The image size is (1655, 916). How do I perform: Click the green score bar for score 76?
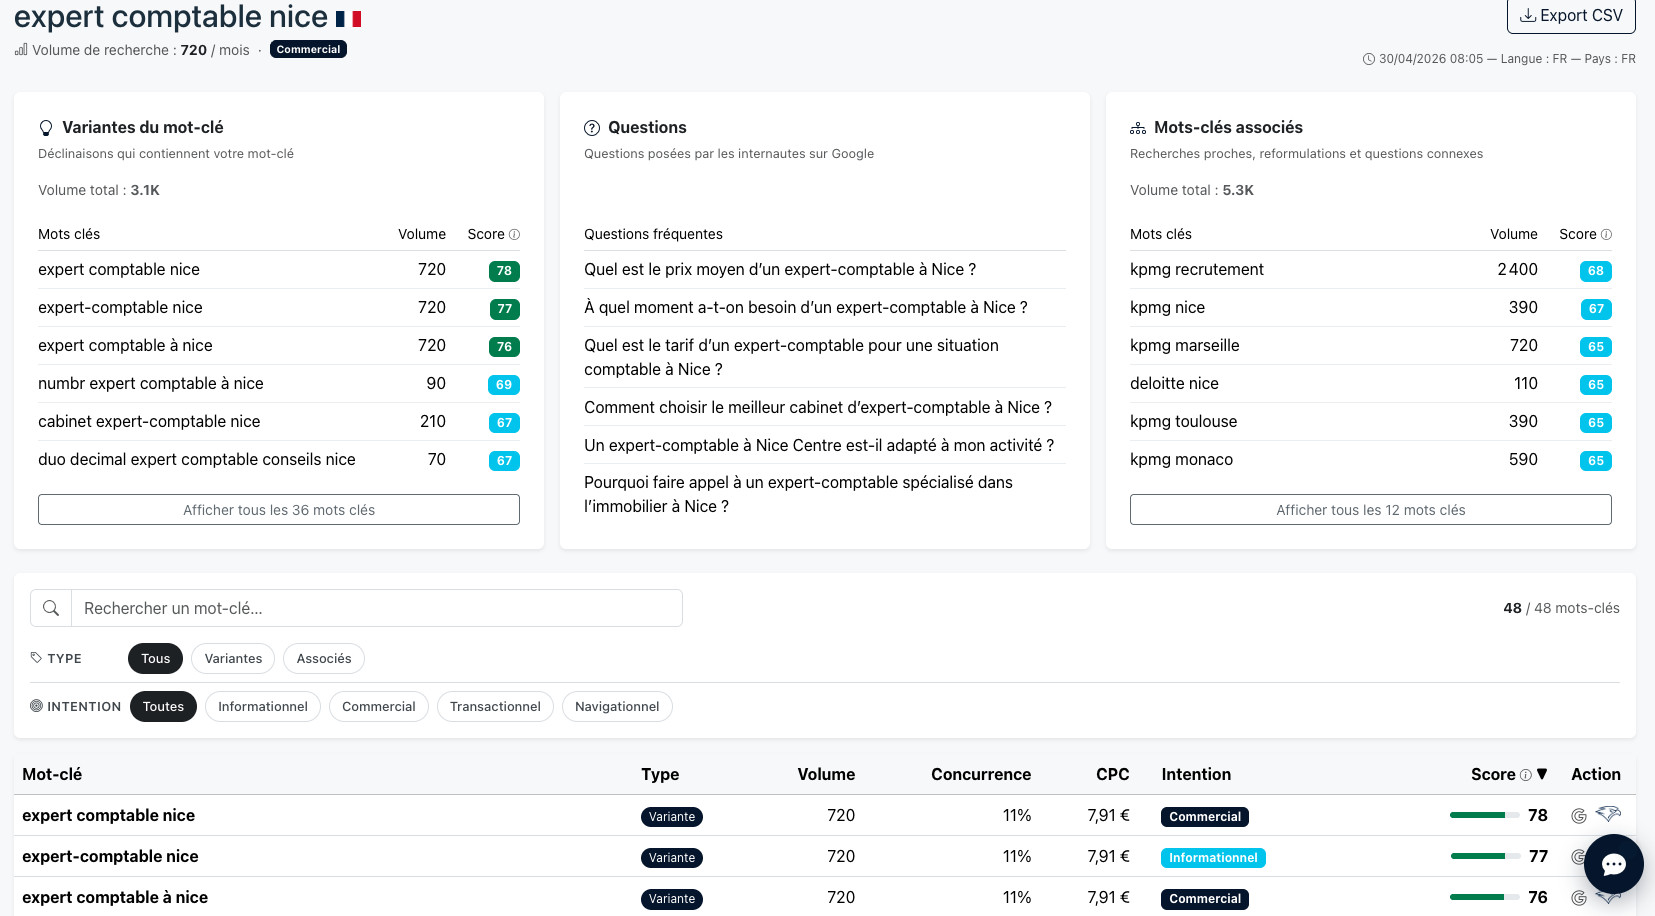[x=1484, y=897]
